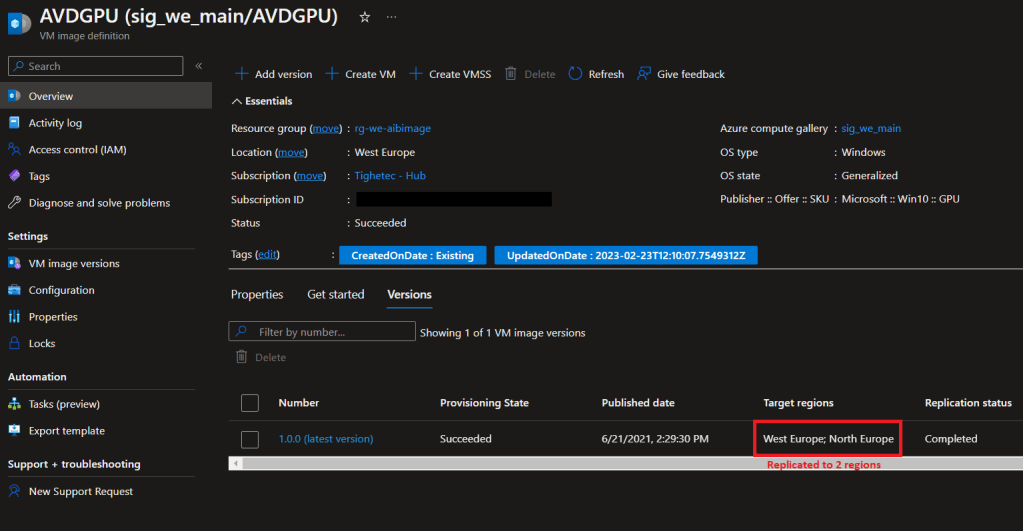Viewport: 1023px width, 531px height.
Task: Click the Activity log icon in sidebar
Action: click(14, 123)
